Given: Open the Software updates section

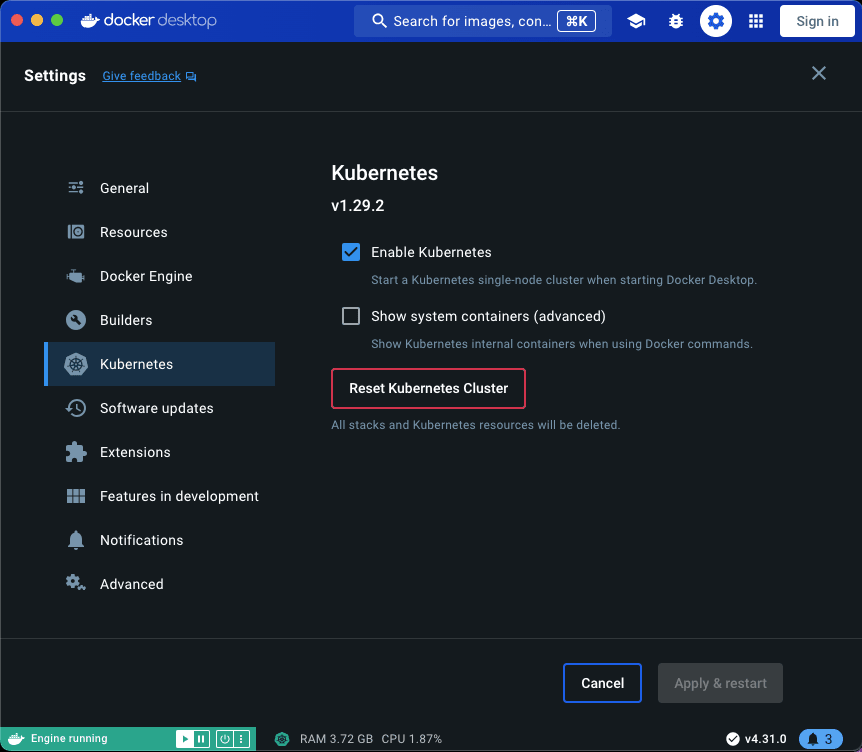Looking at the screenshot, I should point(159,408).
